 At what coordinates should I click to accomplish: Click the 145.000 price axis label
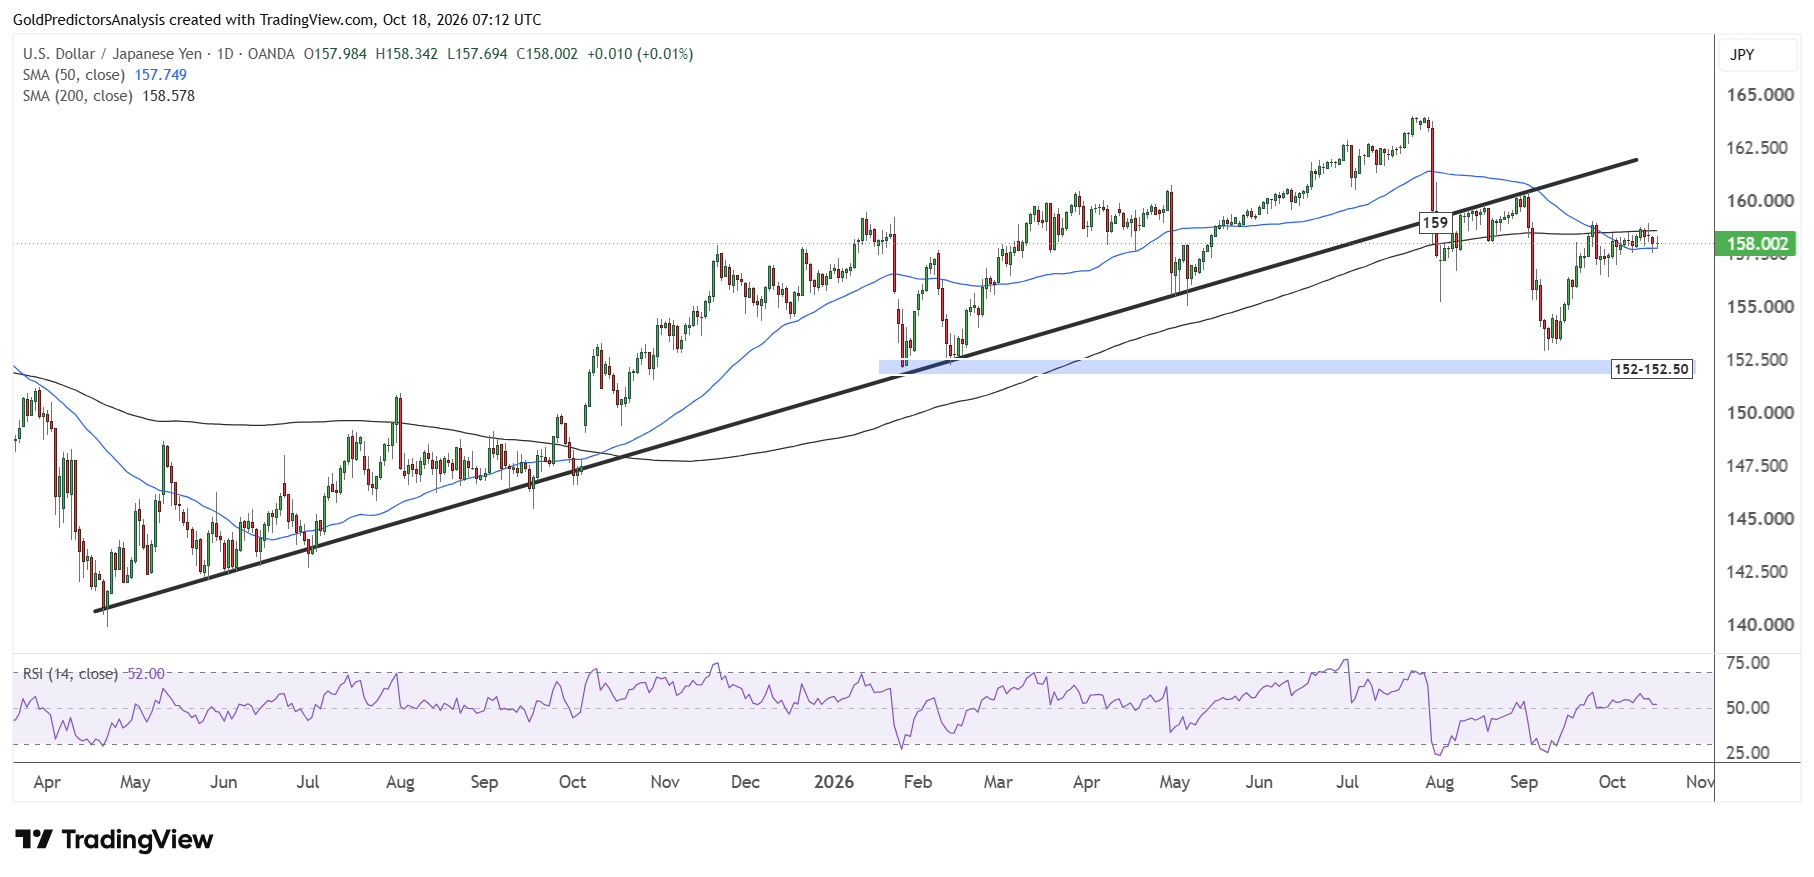click(x=1760, y=519)
